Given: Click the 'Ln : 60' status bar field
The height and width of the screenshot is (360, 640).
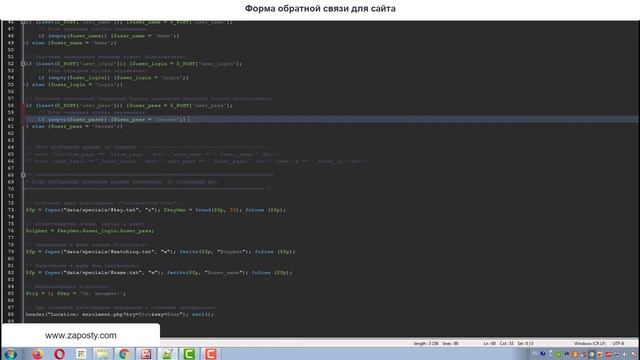Looking at the screenshot, I should (489, 344).
